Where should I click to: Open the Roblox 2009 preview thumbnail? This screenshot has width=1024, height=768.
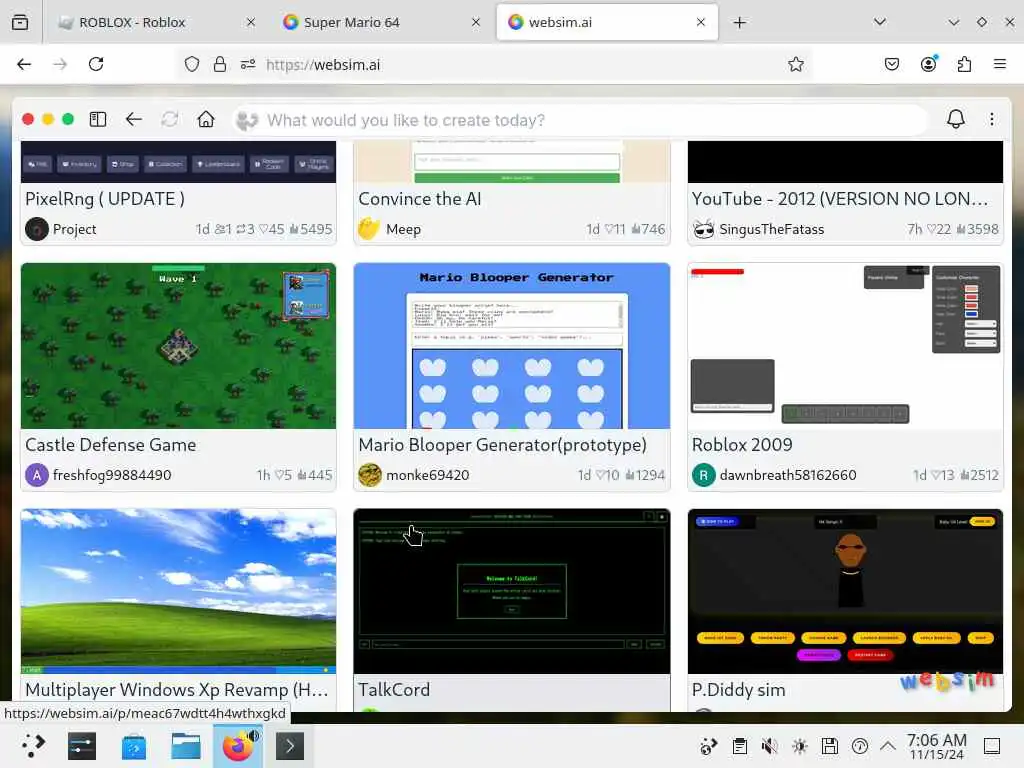point(845,346)
